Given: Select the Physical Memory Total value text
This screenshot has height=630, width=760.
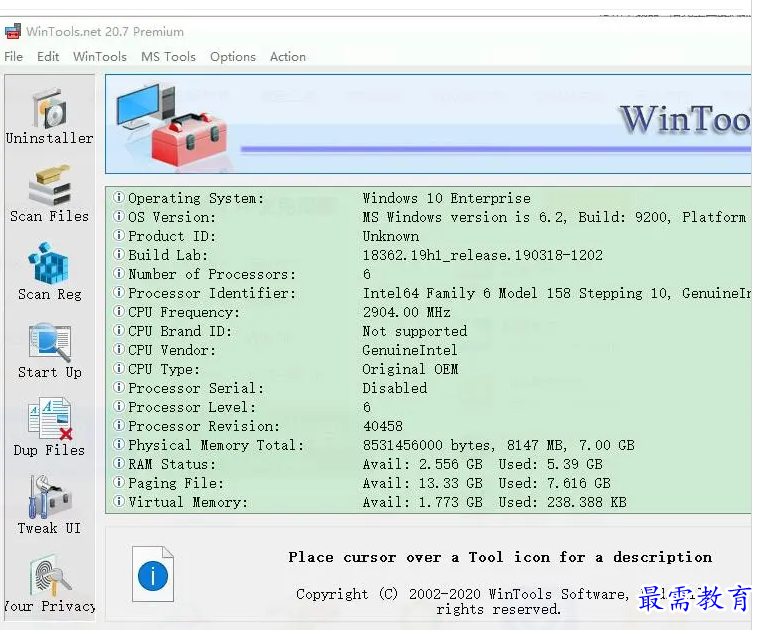Looking at the screenshot, I should (499, 445).
